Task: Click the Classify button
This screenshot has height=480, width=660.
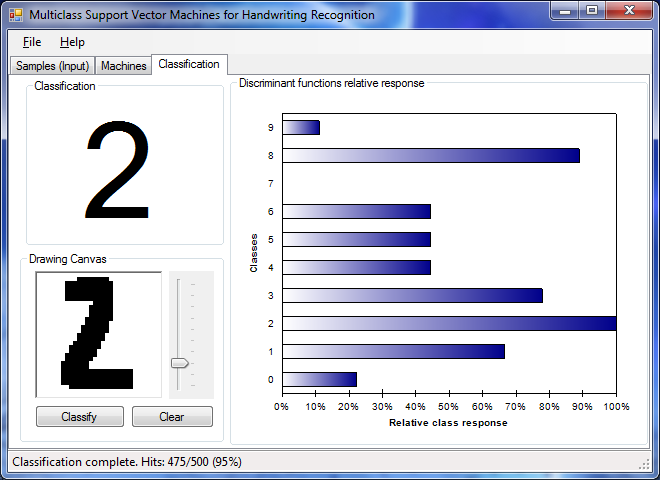Action: 80,416
